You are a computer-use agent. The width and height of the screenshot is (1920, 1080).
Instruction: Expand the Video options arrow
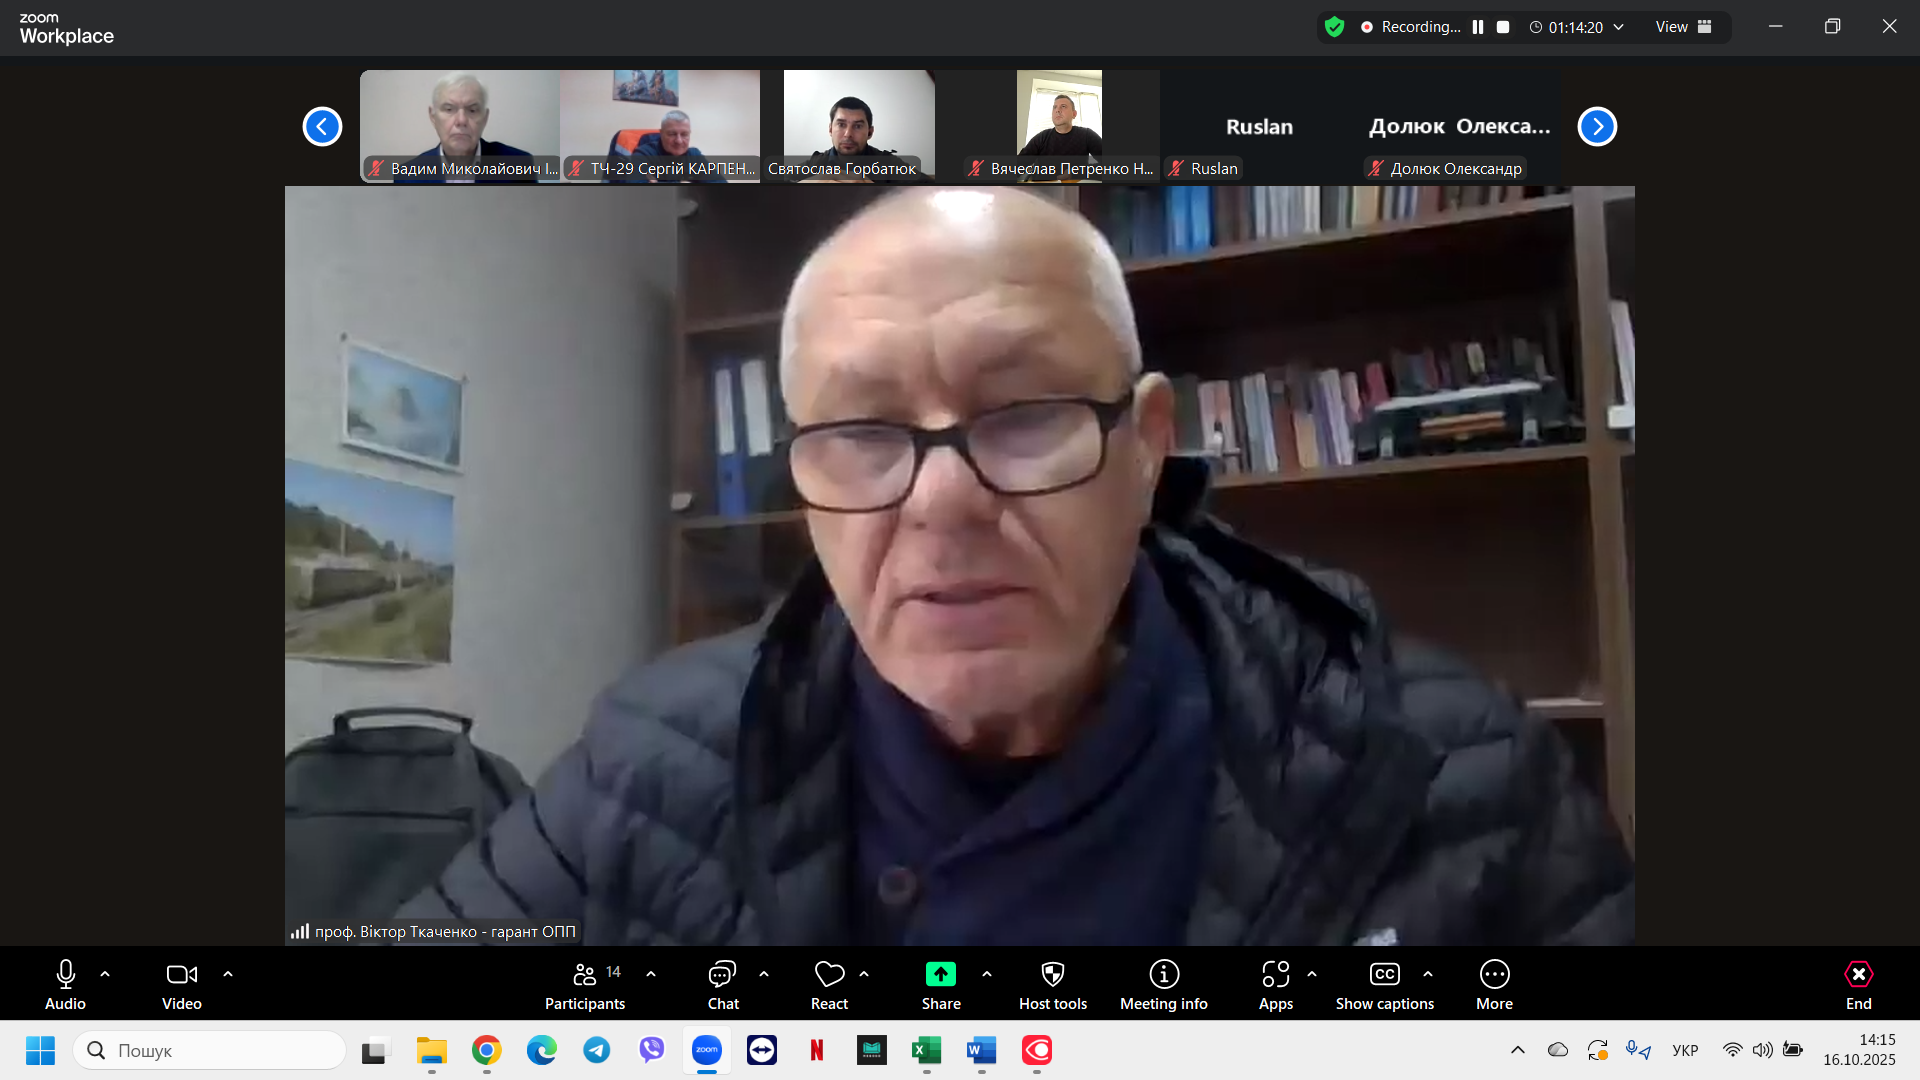pyautogui.click(x=228, y=974)
